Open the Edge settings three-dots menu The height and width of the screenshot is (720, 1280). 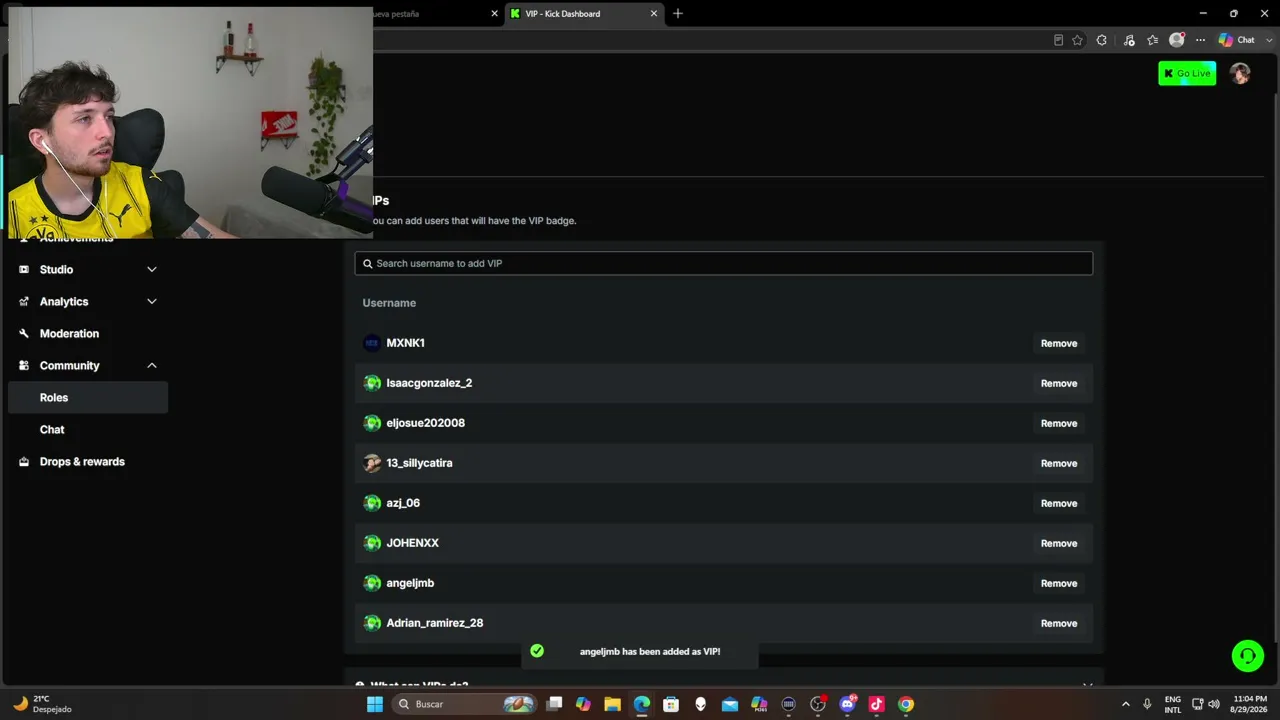pos(1200,40)
